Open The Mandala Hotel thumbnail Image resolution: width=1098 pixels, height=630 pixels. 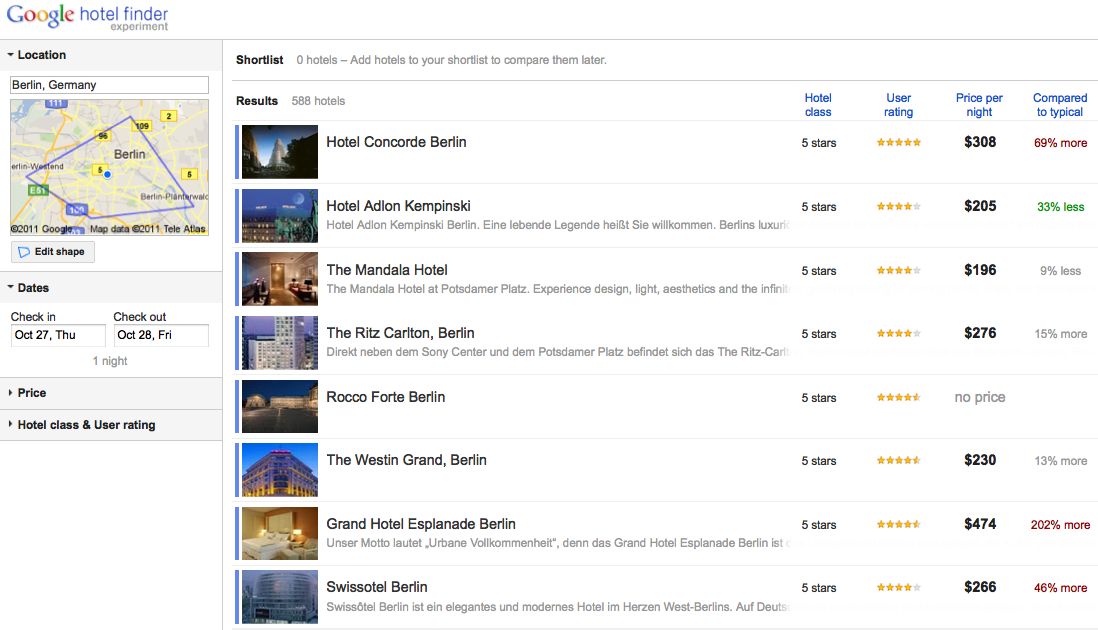pyautogui.click(x=279, y=279)
